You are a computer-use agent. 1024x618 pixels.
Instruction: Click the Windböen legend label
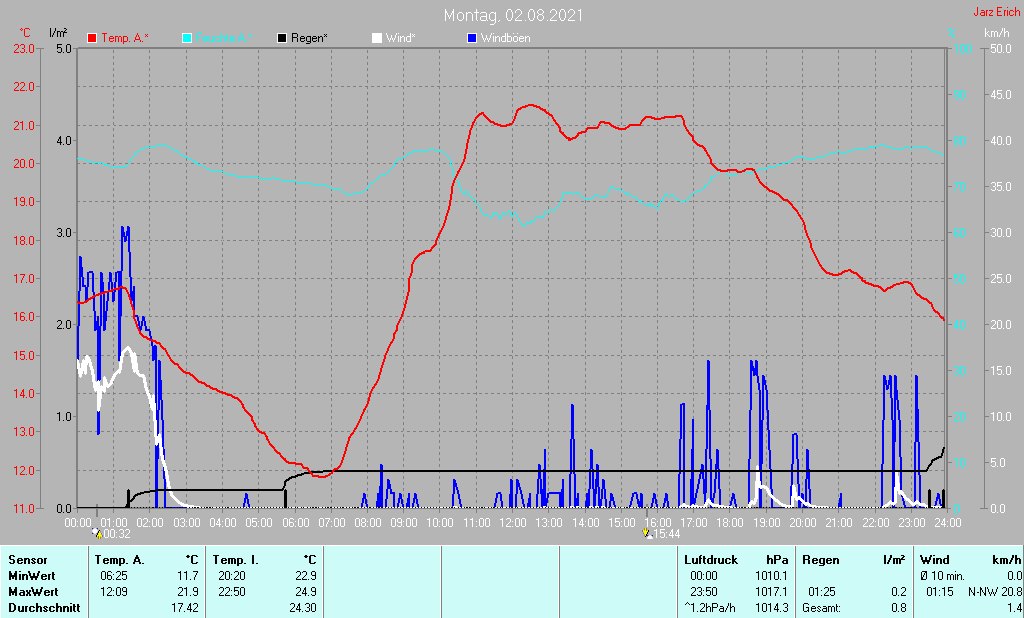pos(505,38)
